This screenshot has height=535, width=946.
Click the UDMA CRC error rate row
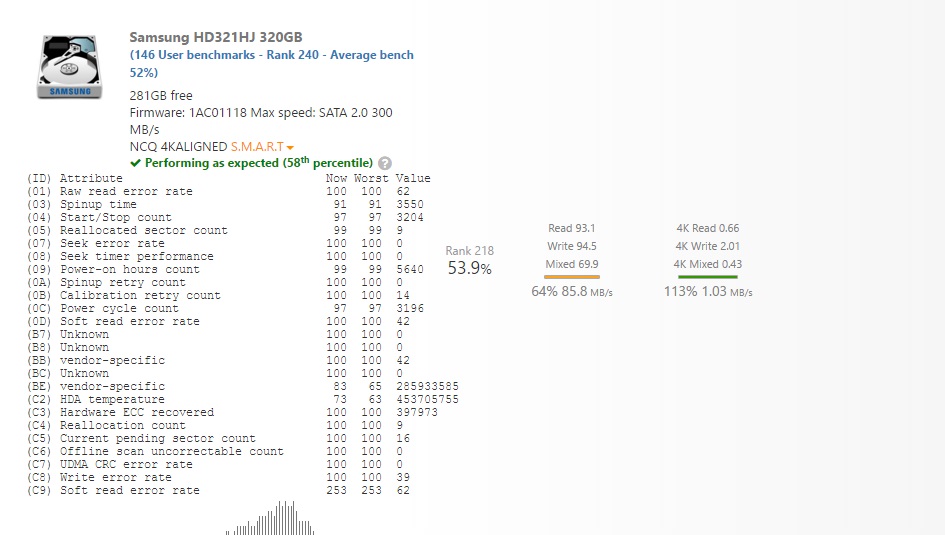point(215,464)
